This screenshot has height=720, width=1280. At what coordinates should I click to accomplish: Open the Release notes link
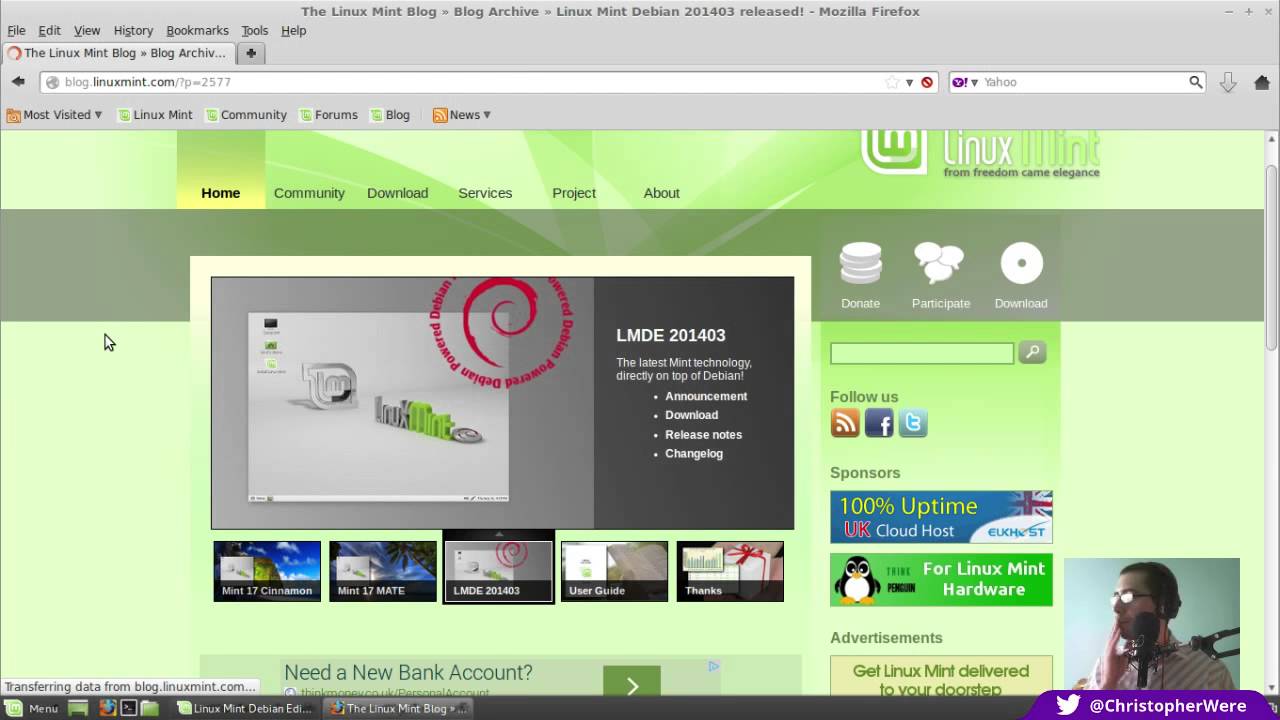point(703,434)
